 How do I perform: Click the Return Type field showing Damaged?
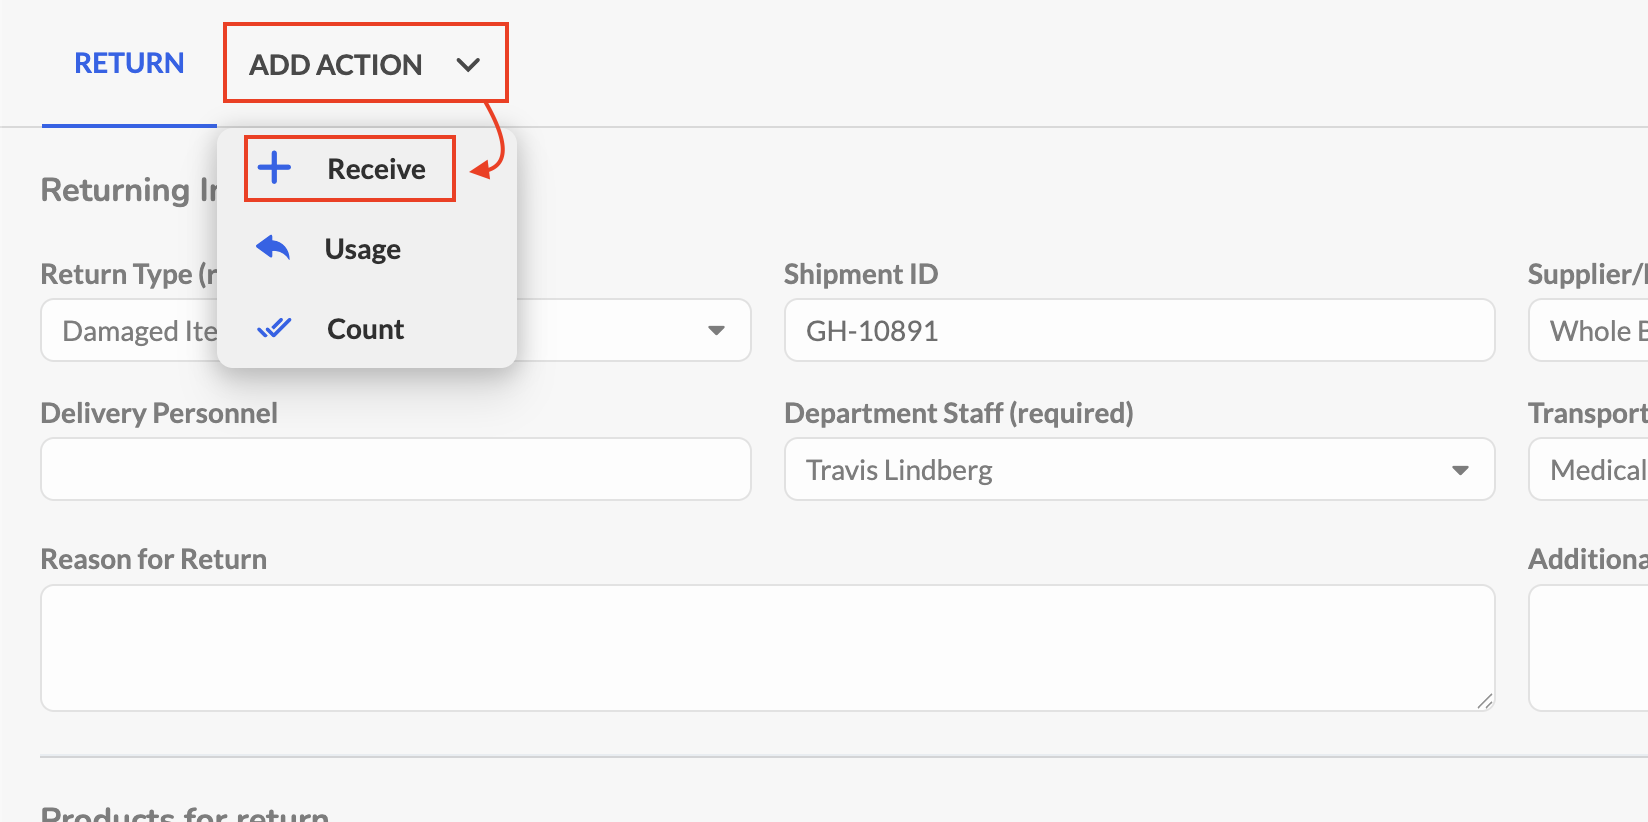coord(396,330)
